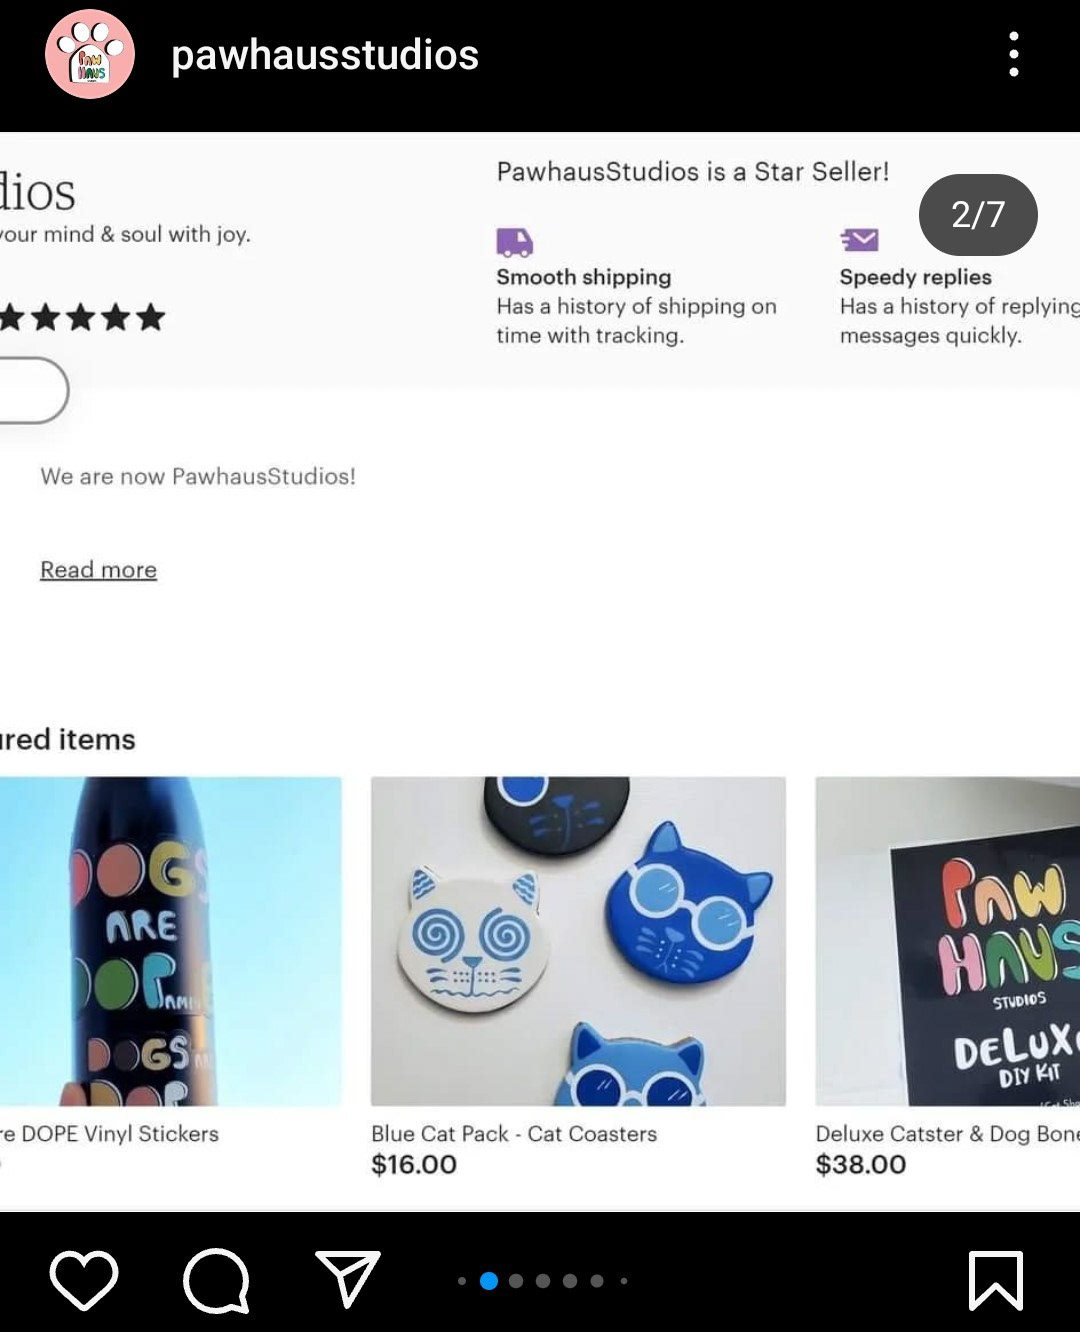Open the Deluxe DIY Kit image

[x=947, y=941]
